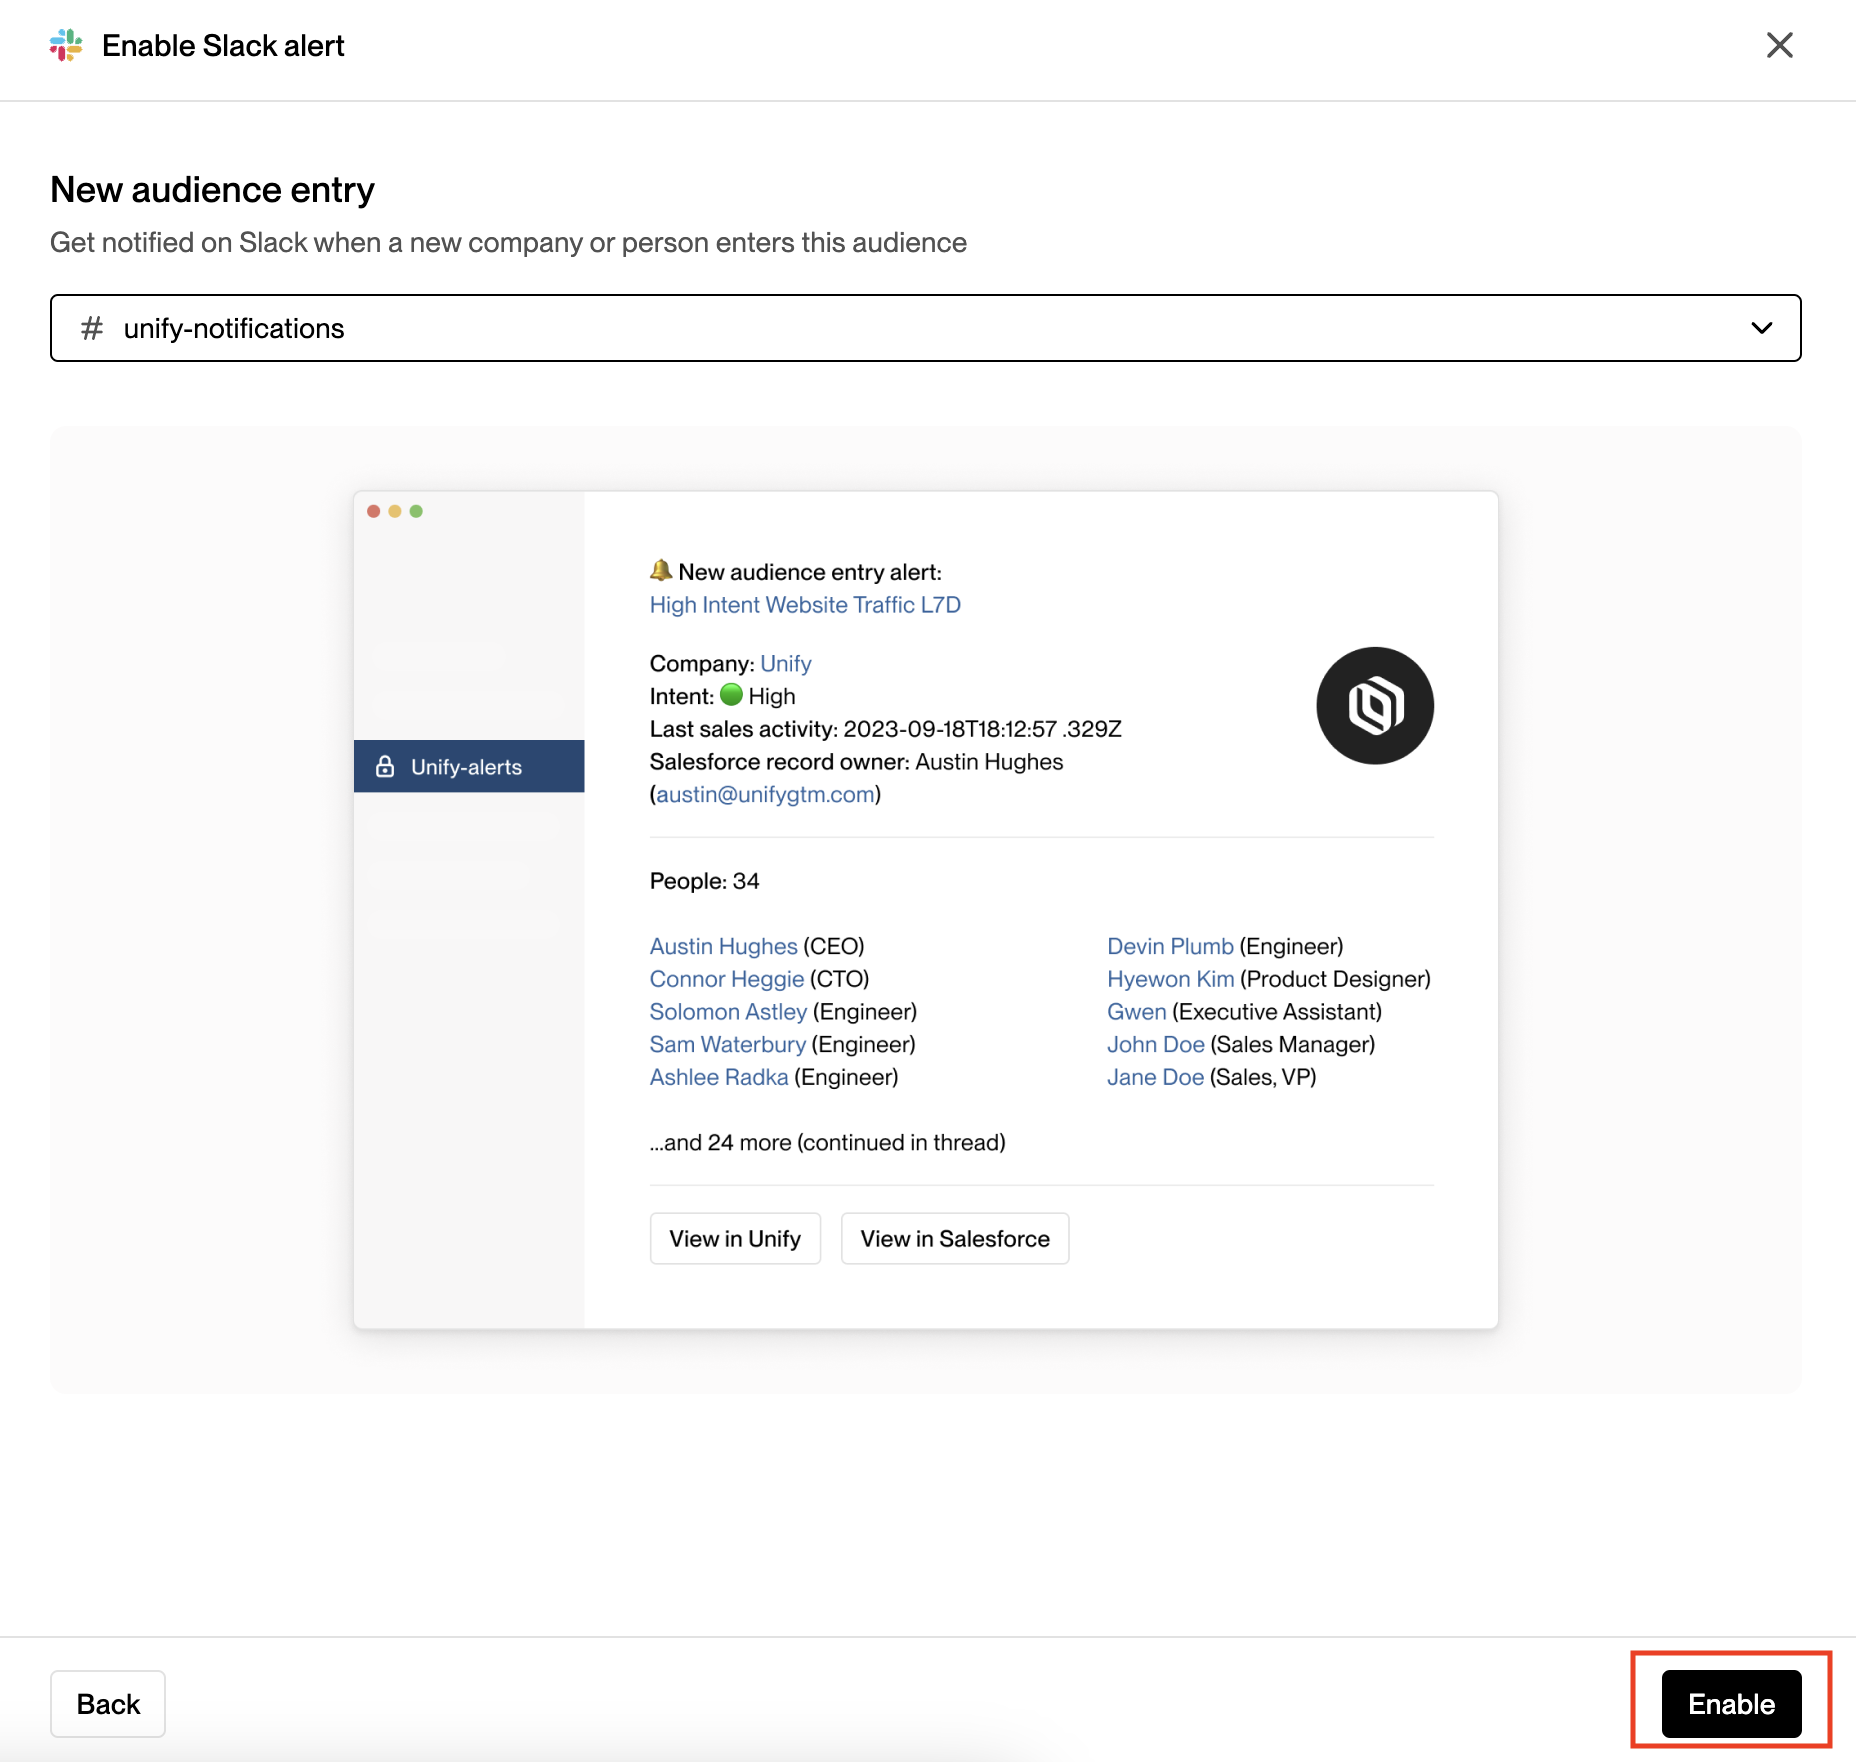This screenshot has height=1762, width=1856.
Task: Click the yellow window dot in the preview
Action: (x=395, y=512)
